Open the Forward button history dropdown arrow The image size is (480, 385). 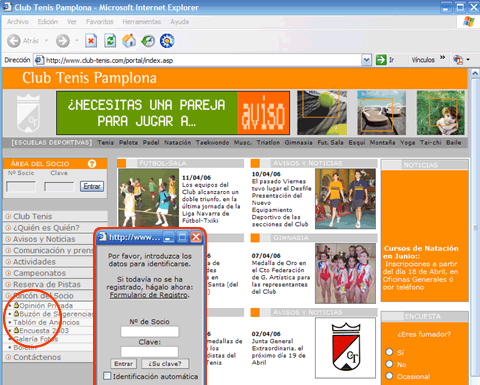77,41
